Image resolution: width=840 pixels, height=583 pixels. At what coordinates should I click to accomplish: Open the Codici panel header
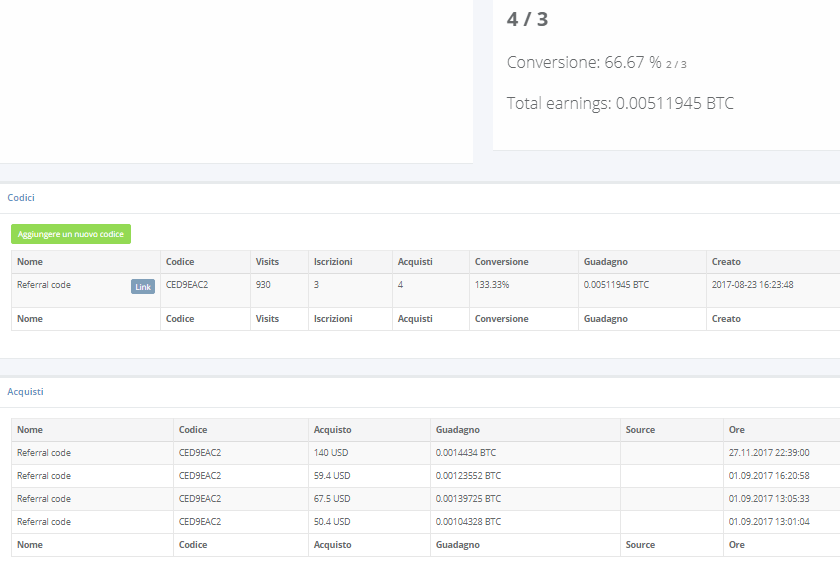pos(21,197)
